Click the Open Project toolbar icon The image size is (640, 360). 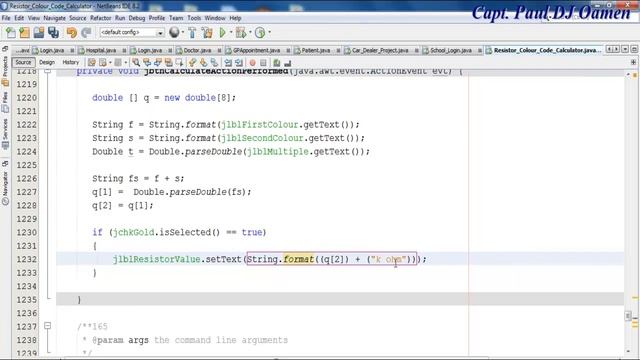tap(39, 33)
